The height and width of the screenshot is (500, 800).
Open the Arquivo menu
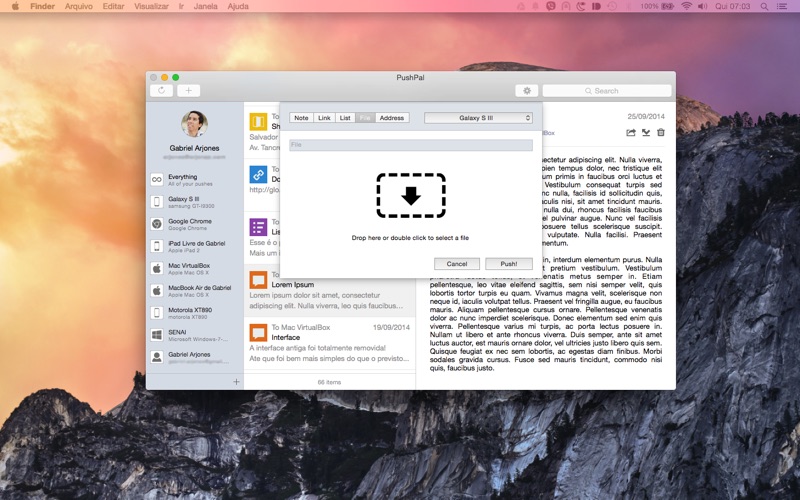[79, 6]
